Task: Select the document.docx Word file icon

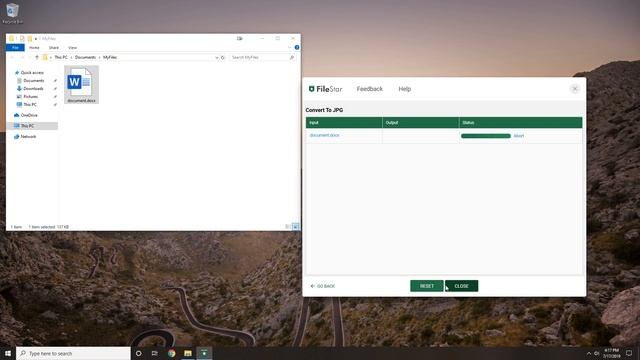Action: click(81, 84)
